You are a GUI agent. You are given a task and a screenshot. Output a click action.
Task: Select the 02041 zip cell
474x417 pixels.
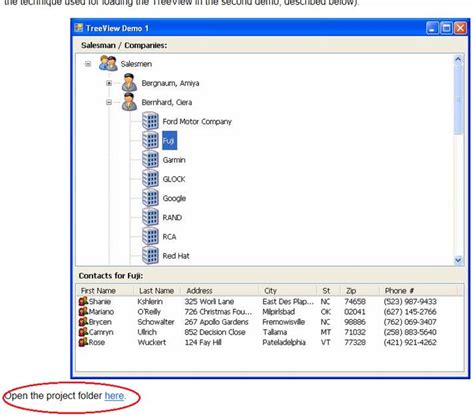(x=355, y=312)
